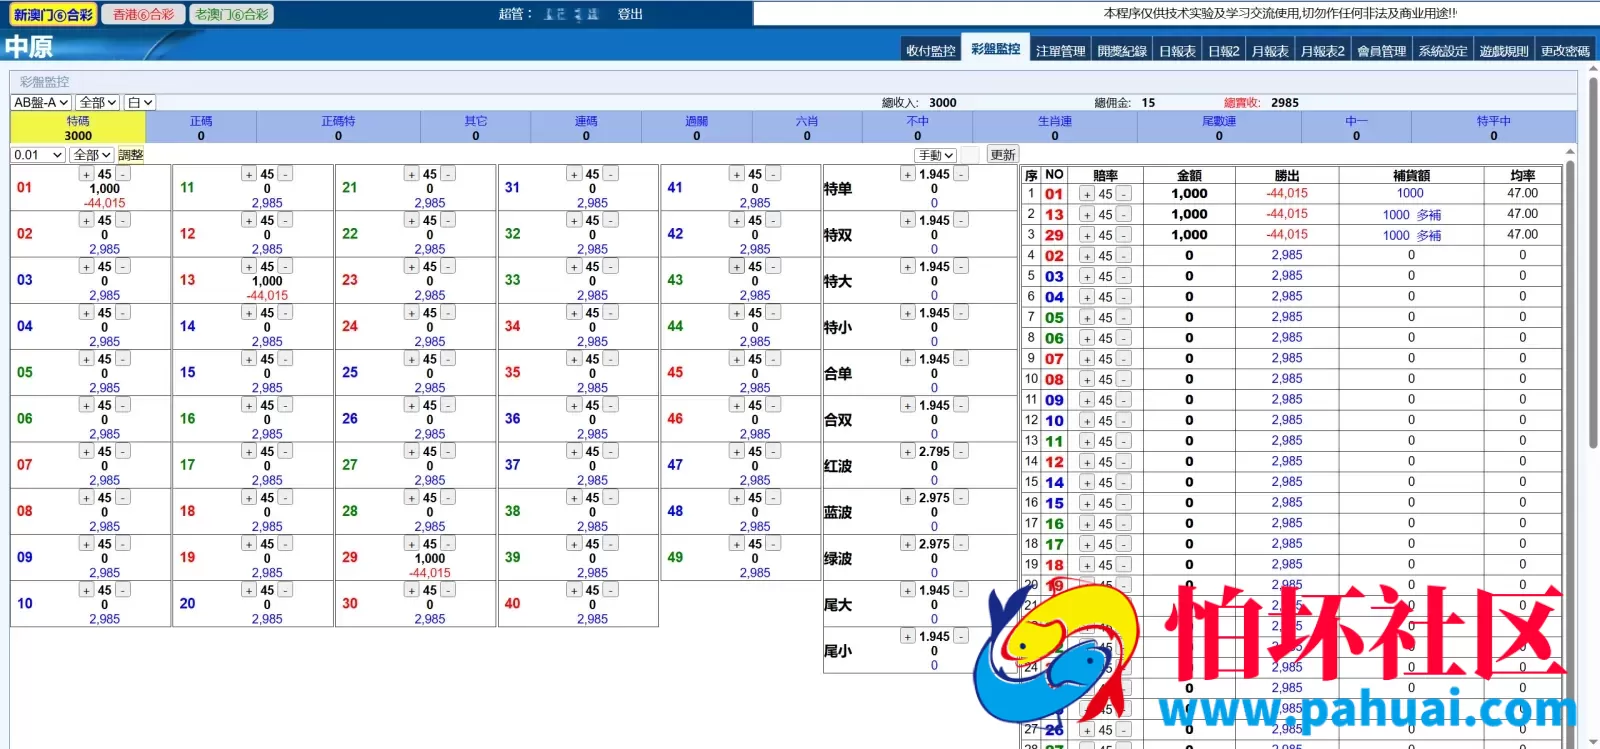The image size is (1600, 749).
Task: Select the 特碼 3000 category tab
Action: (78, 127)
